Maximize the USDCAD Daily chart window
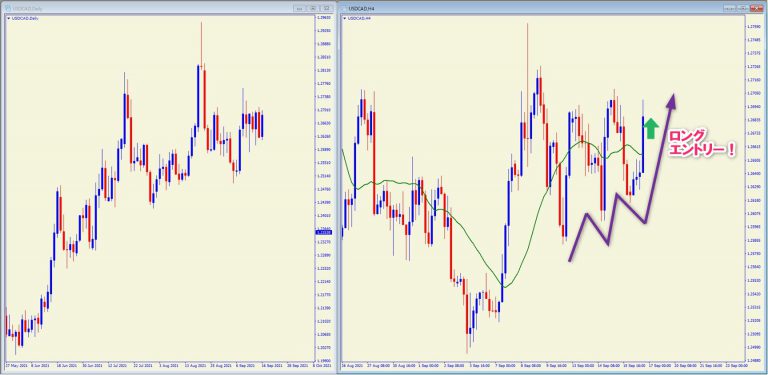This screenshot has width=768, height=375. point(312,8)
